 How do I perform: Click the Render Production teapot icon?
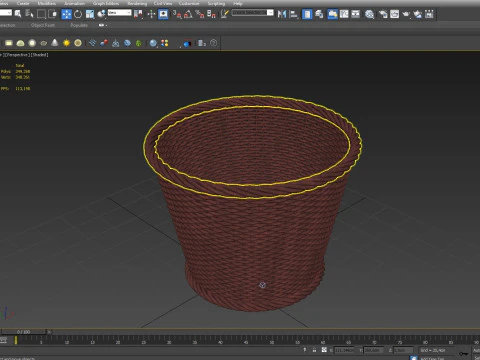406,14
